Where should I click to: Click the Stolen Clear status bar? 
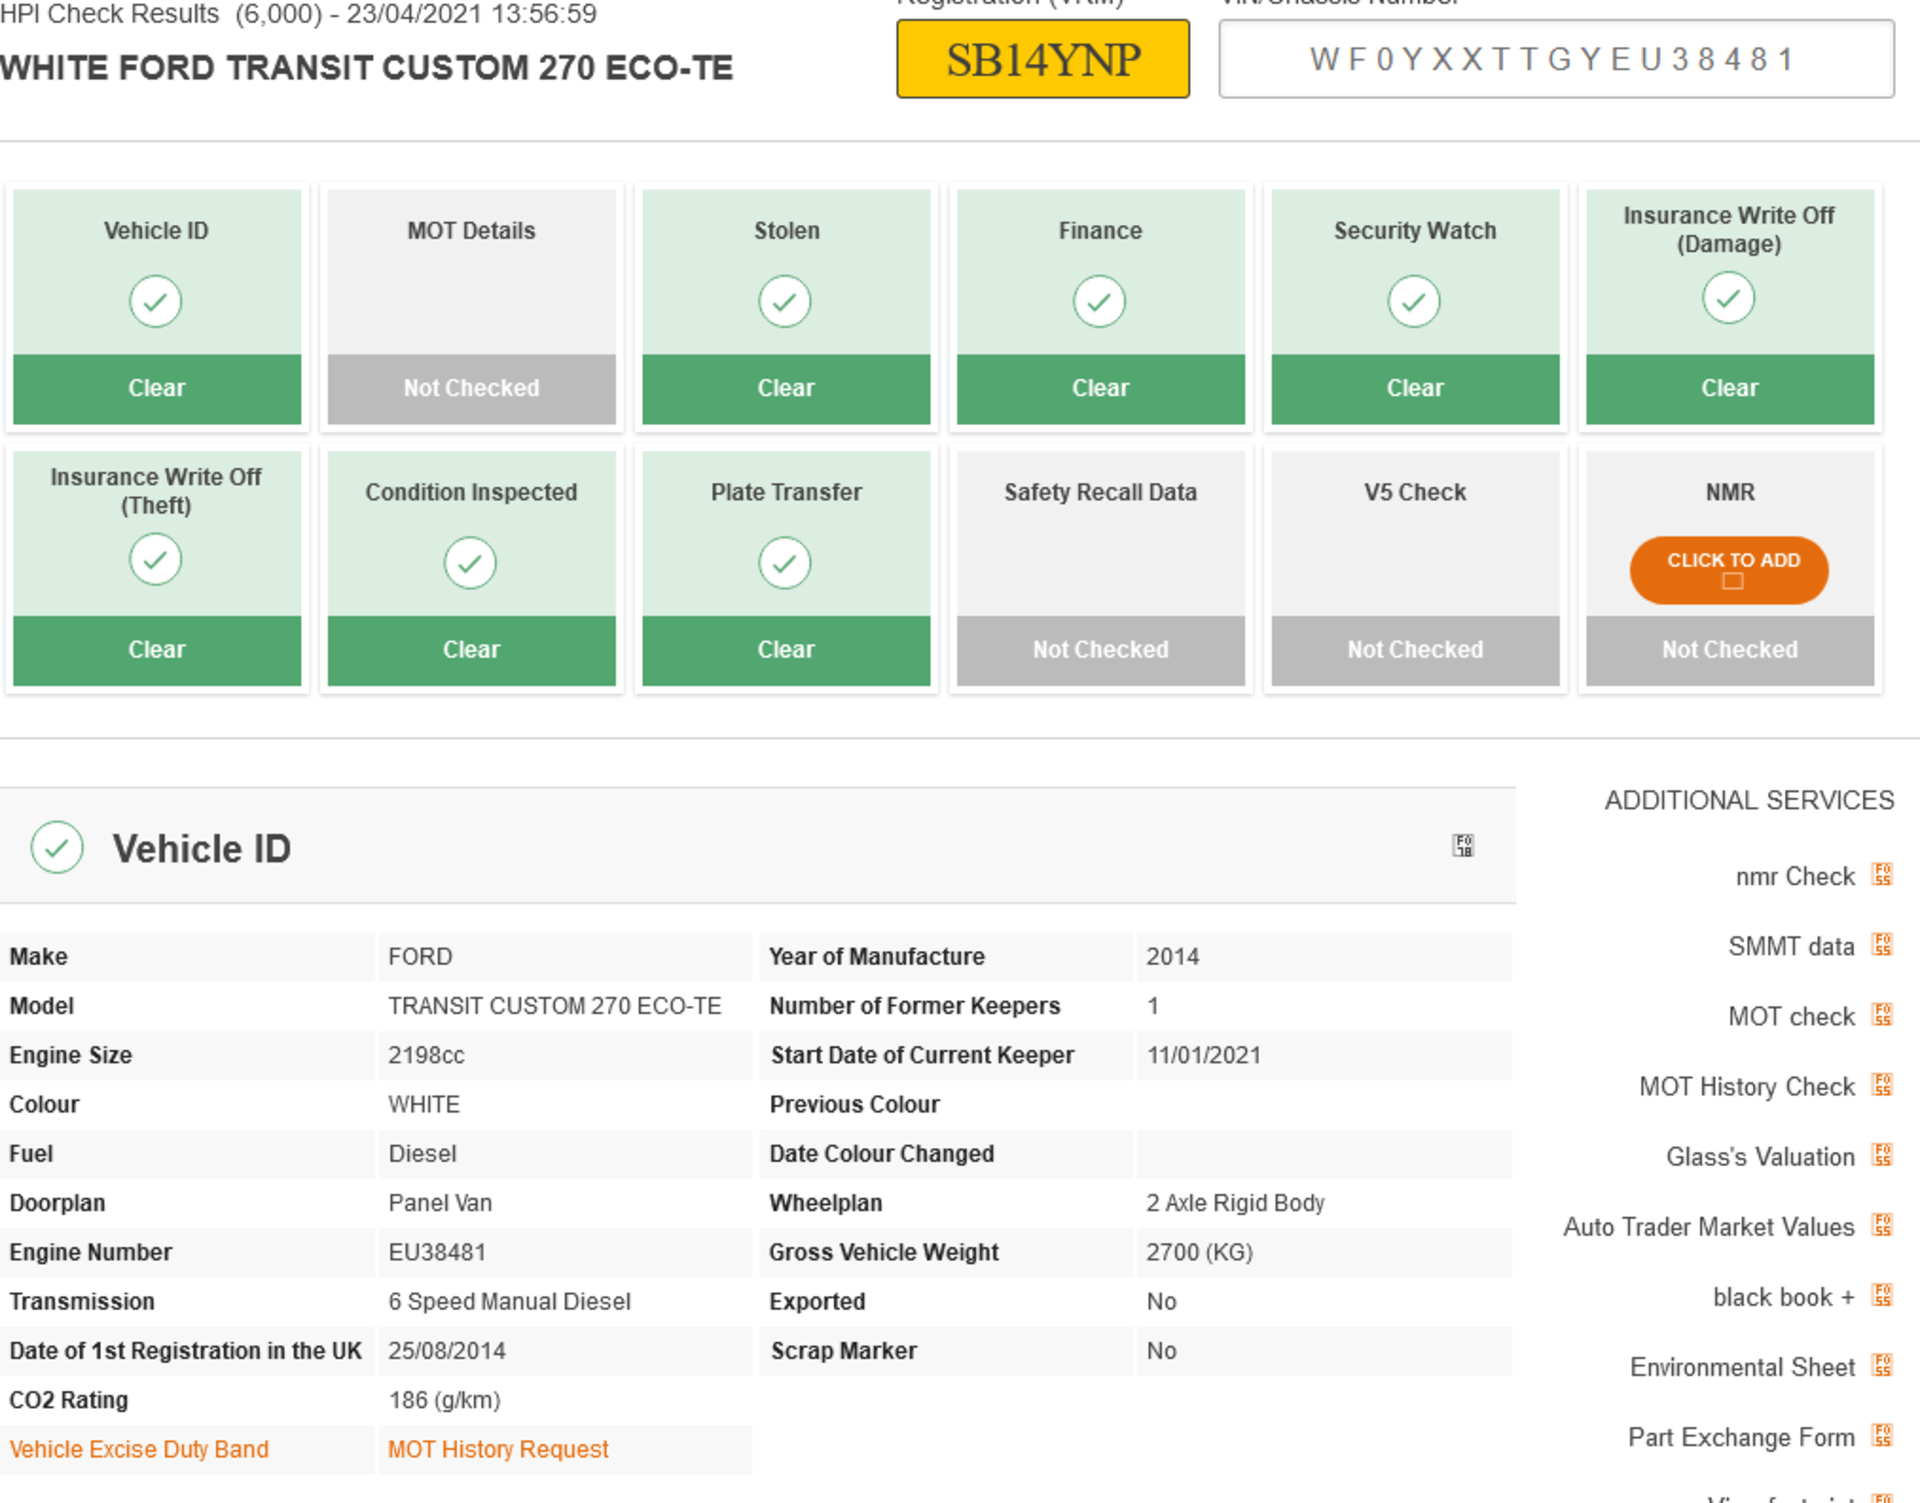click(x=786, y=388)
